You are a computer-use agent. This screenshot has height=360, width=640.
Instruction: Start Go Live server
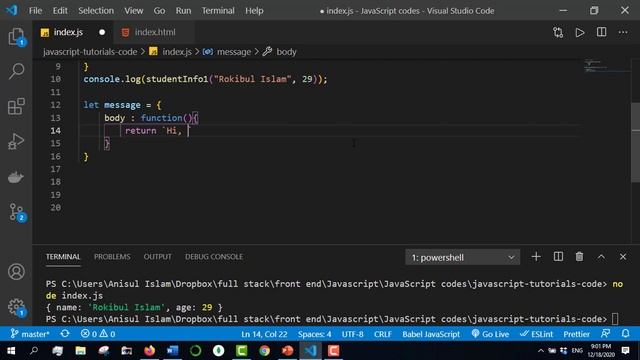[490, 334]
